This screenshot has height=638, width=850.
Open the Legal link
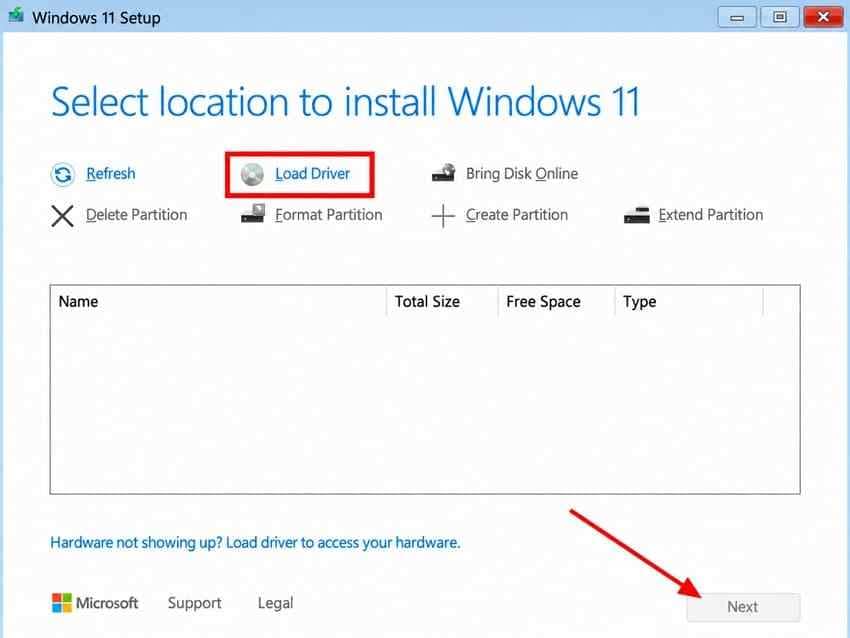pyautogui.click(x=275, y=603)
